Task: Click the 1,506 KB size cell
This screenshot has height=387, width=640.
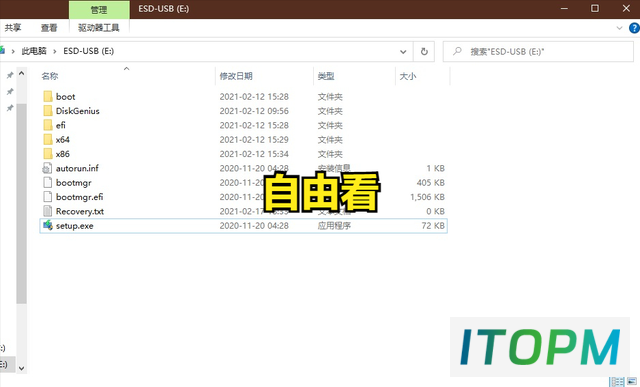Action: coord(427,197)
